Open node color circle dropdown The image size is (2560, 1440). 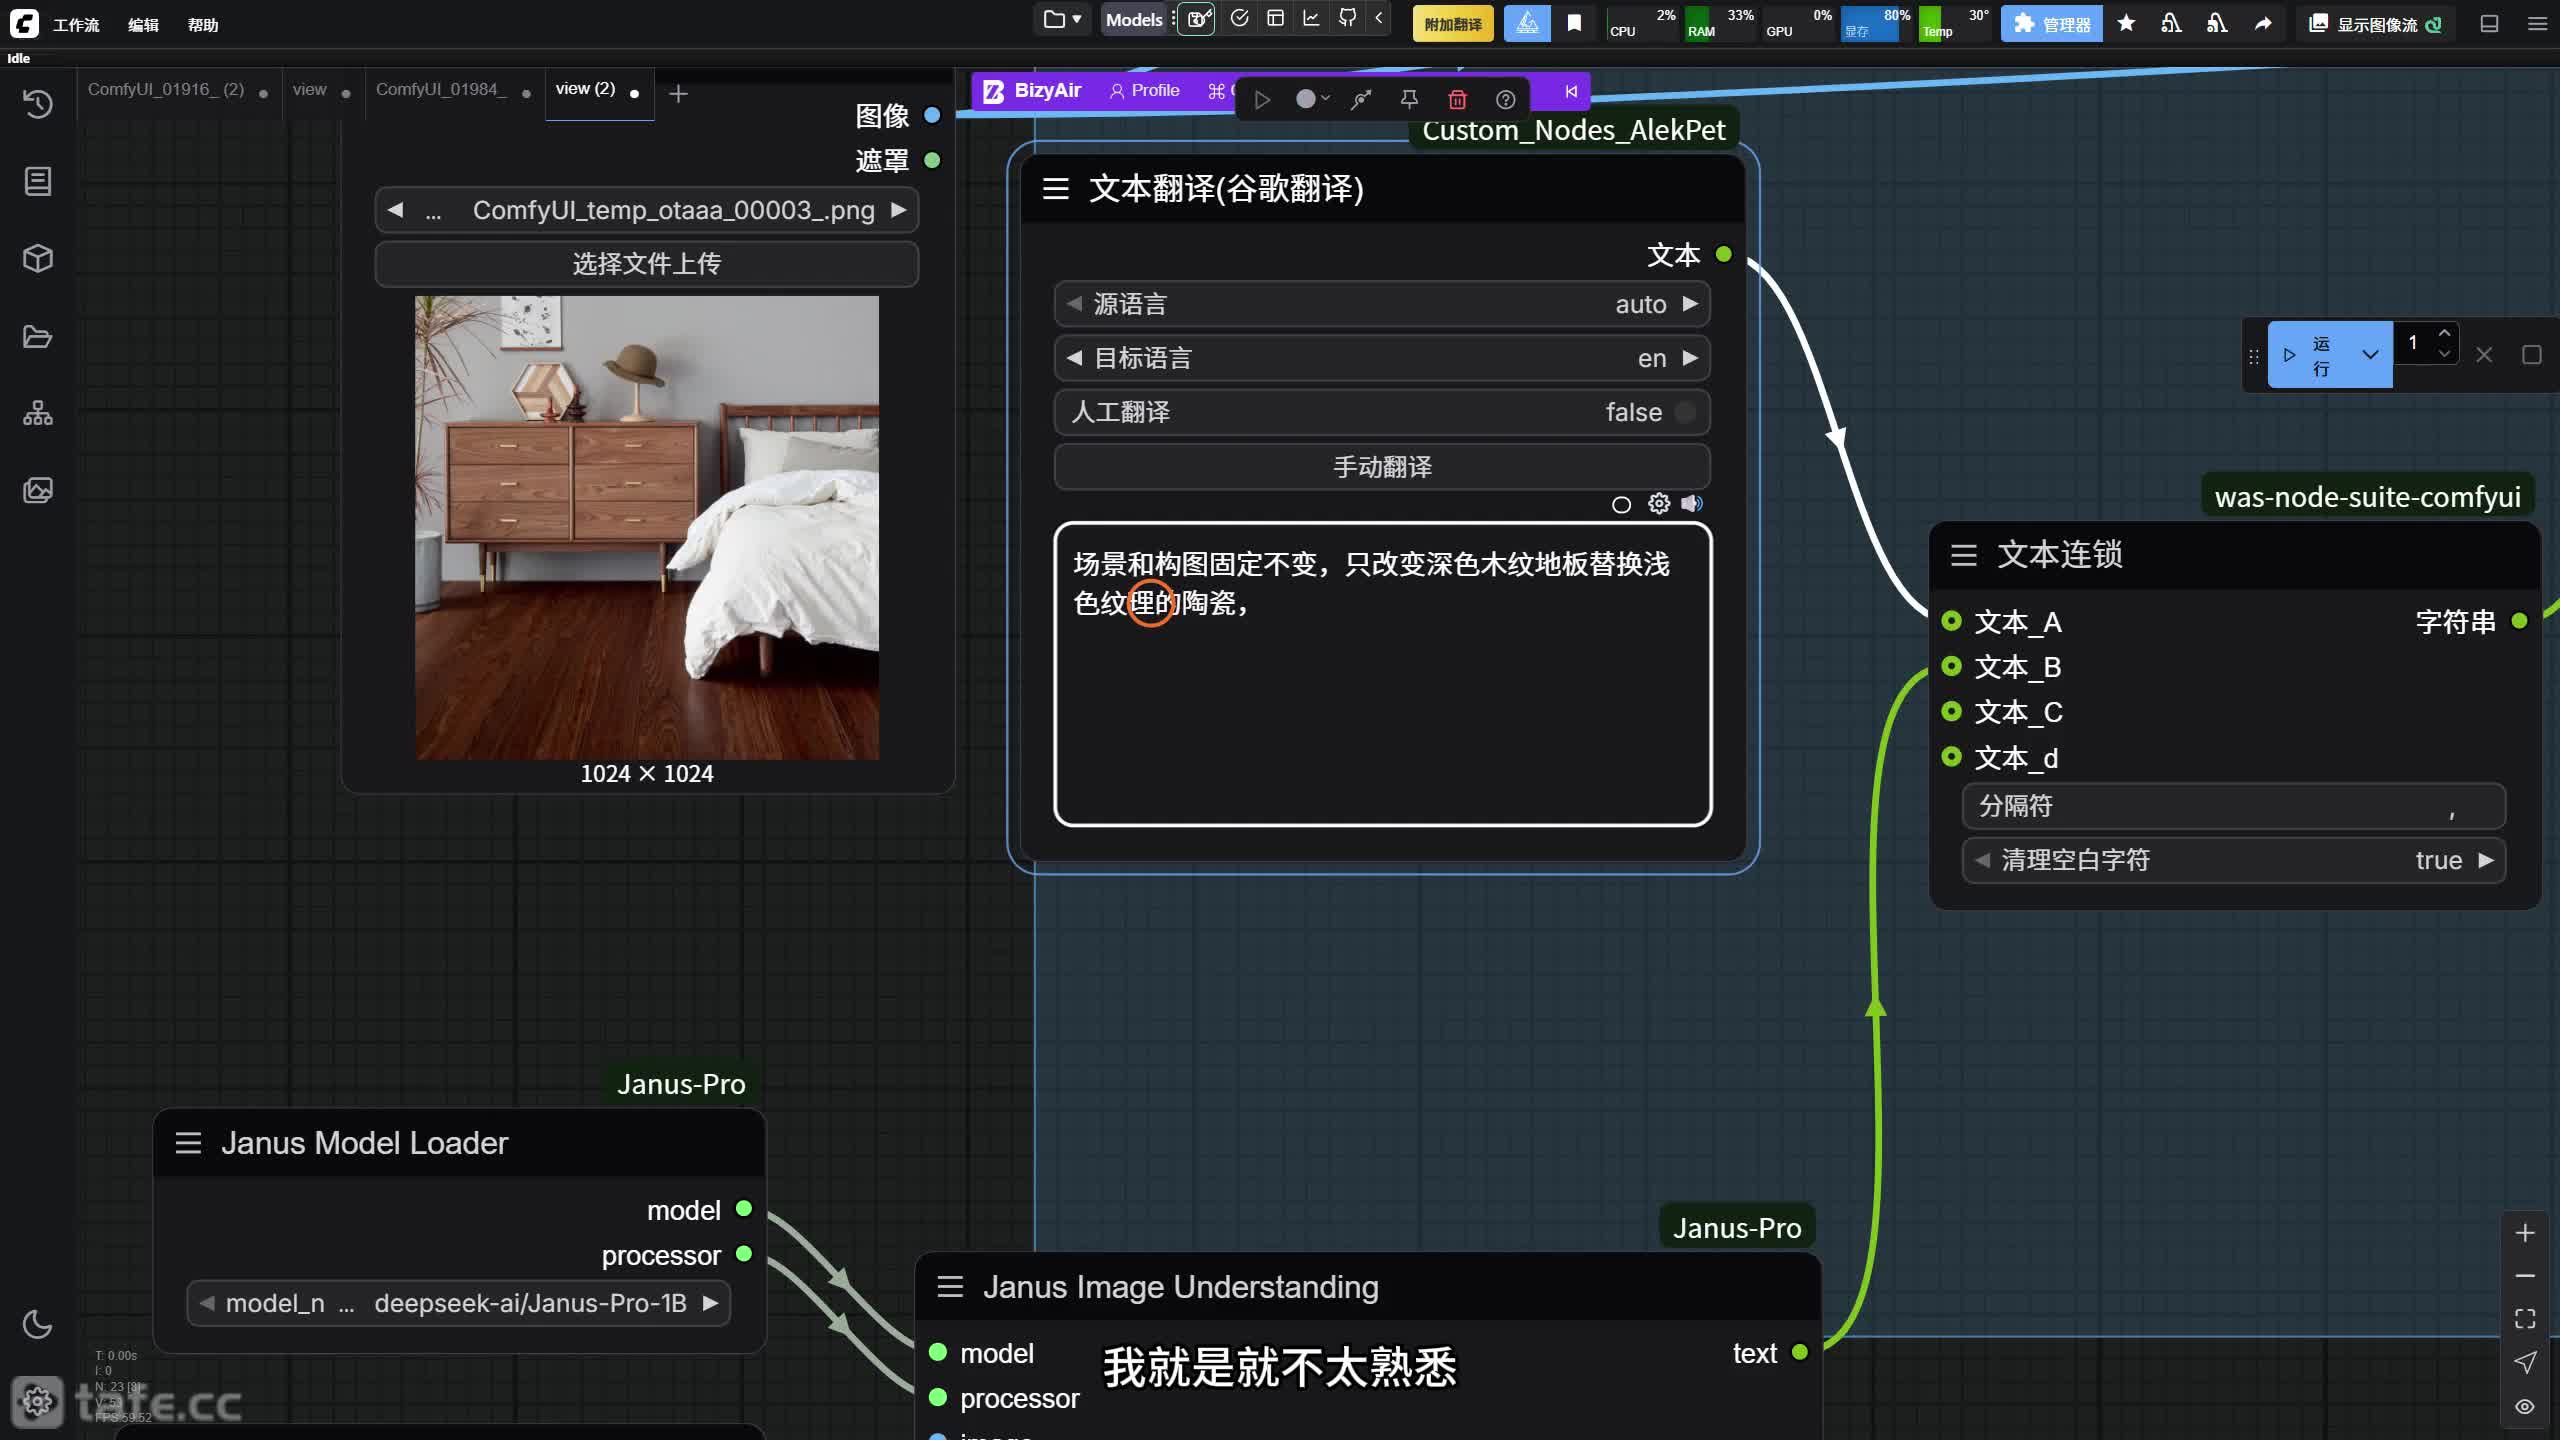(x=1312, y=99)
